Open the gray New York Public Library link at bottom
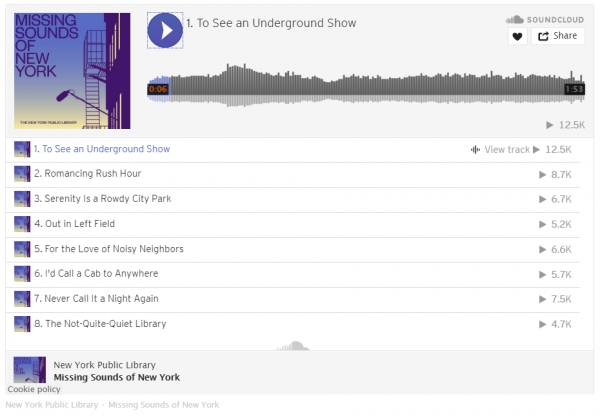600x416 pixels. point(52,405)
